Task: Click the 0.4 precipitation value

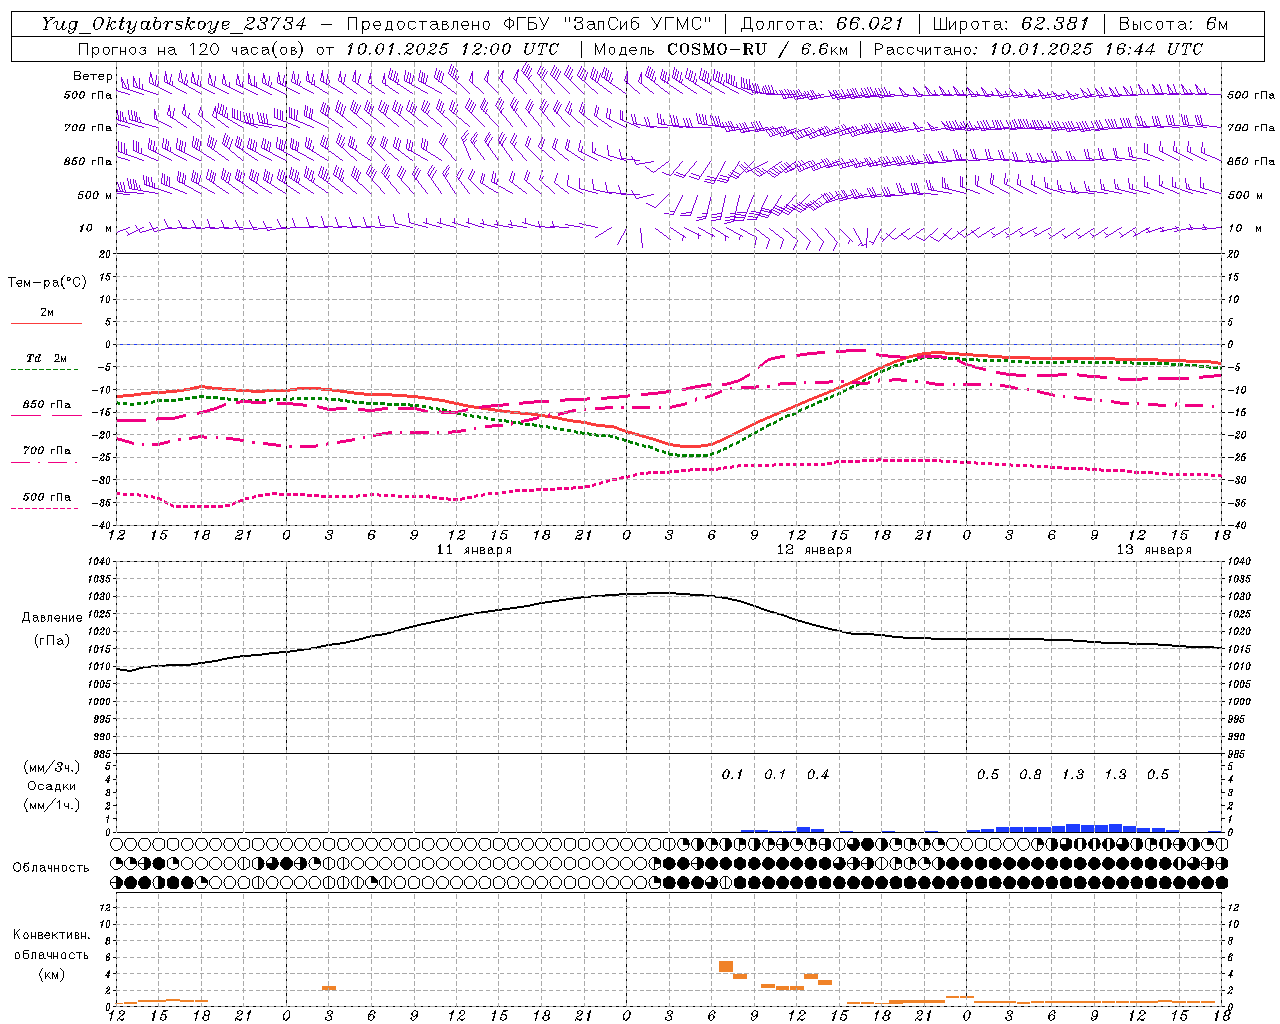Action: tap(818, 774)
